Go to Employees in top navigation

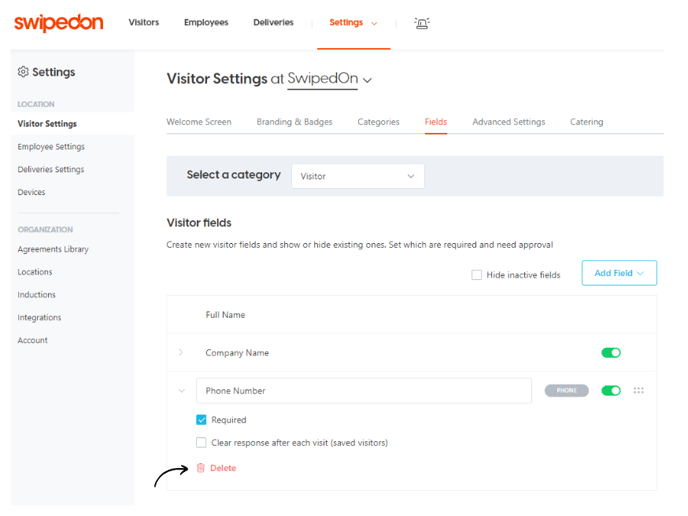click(206, 22)
